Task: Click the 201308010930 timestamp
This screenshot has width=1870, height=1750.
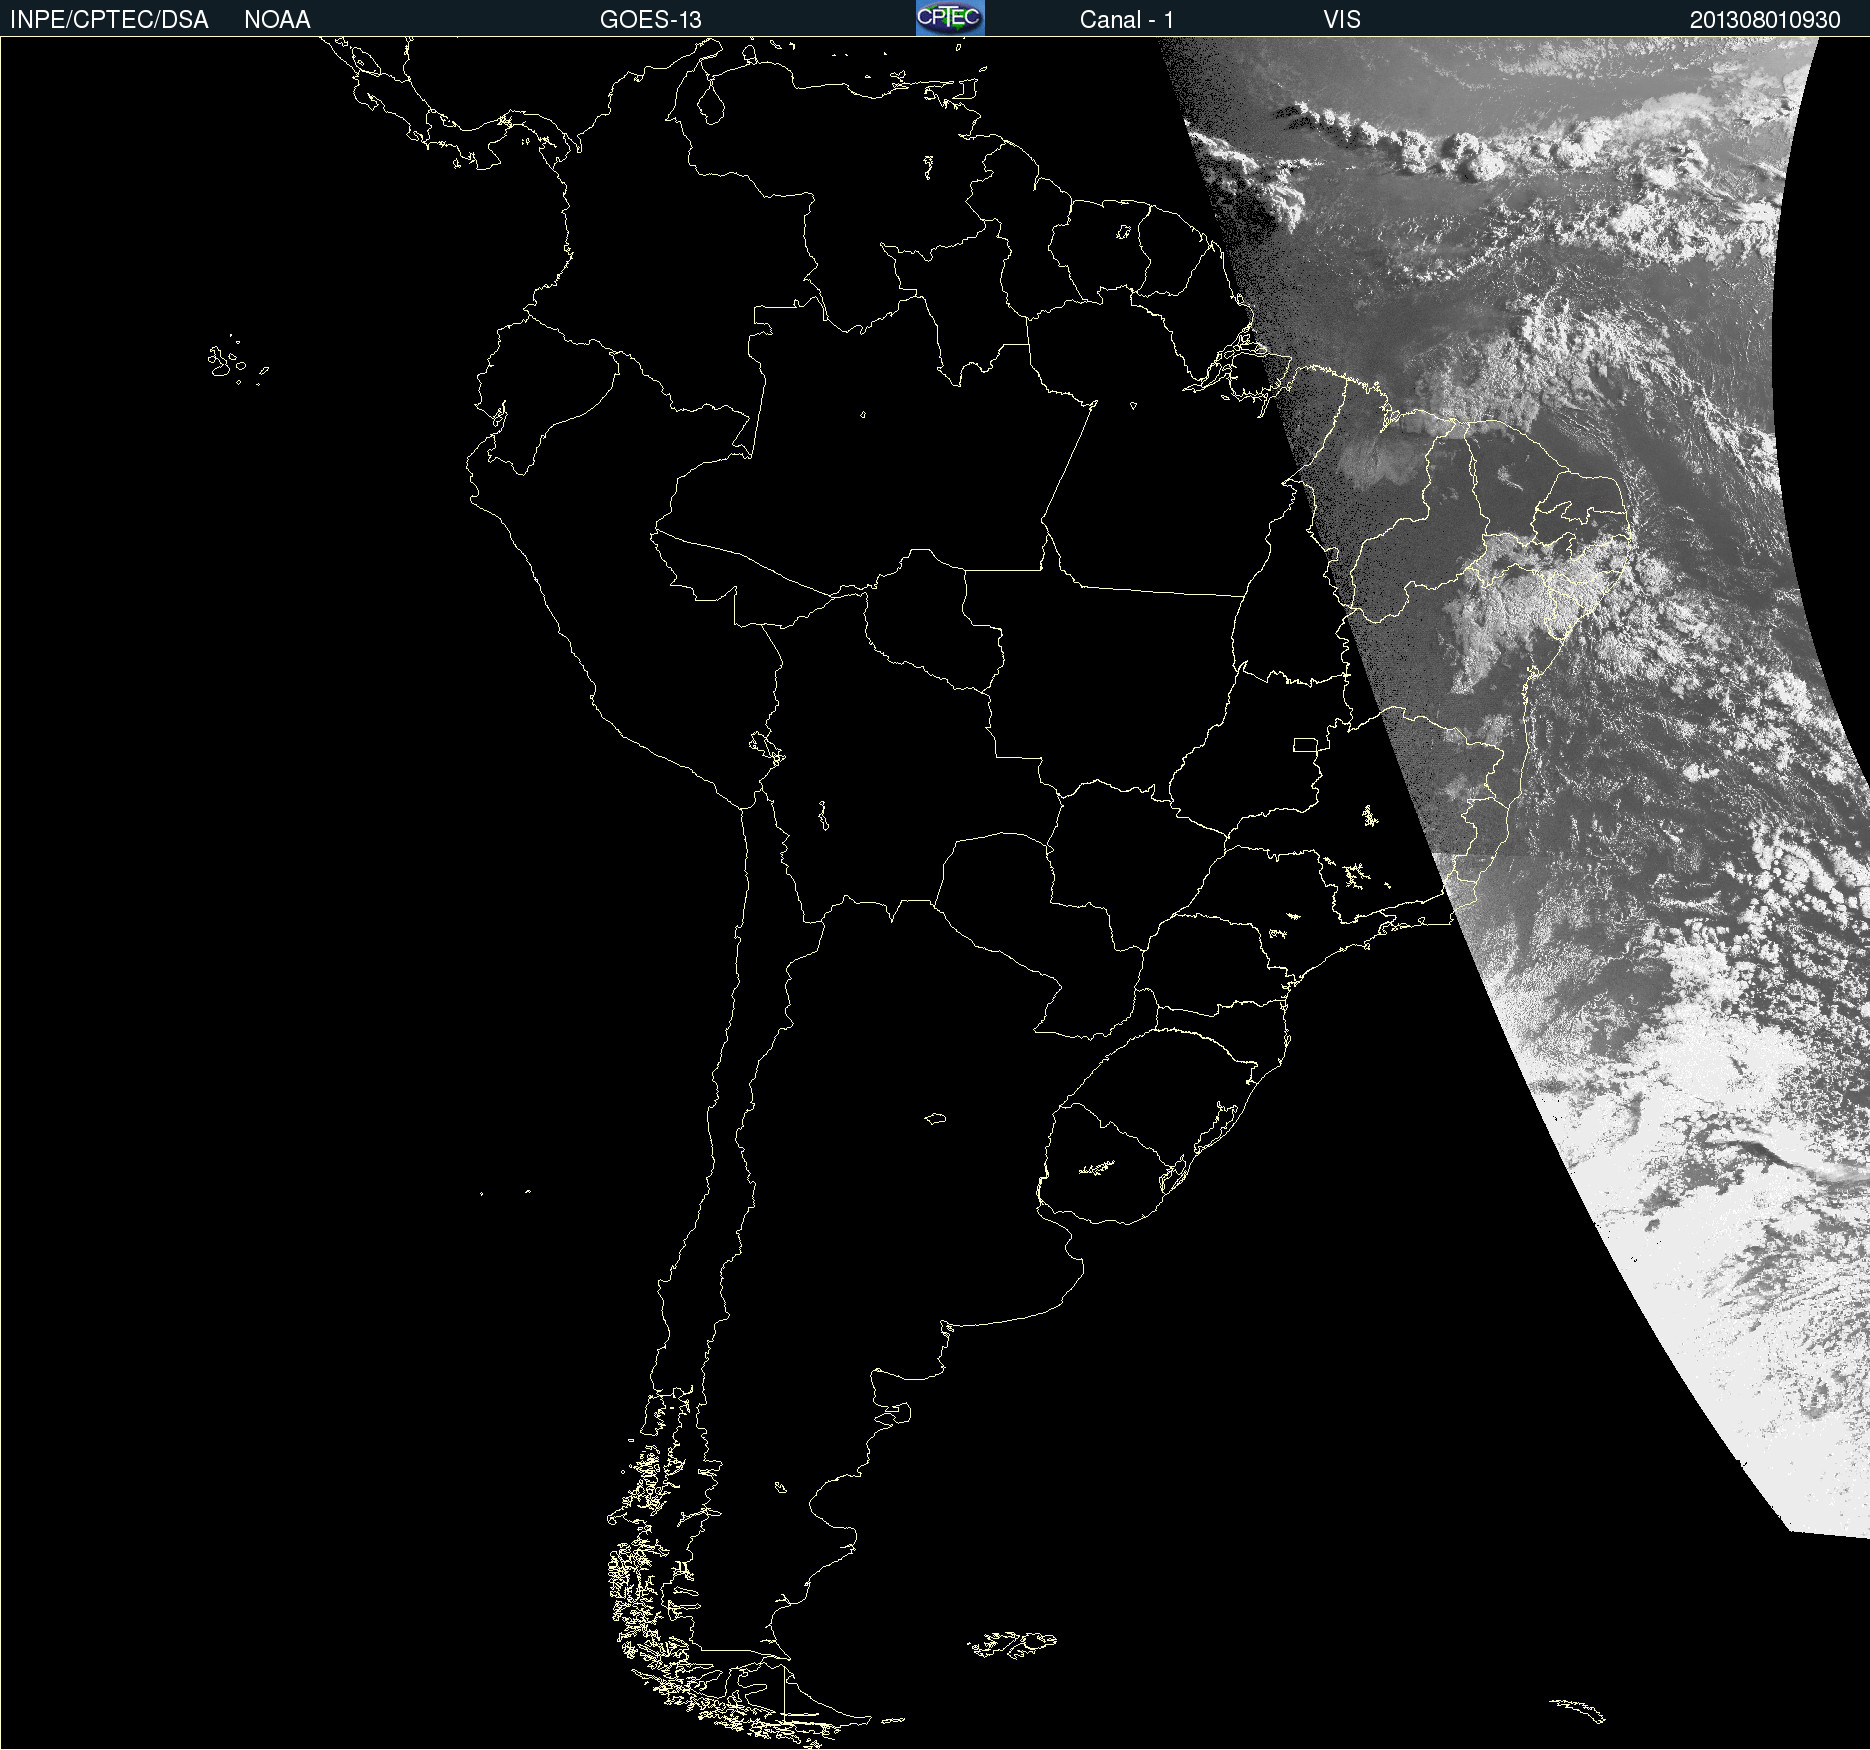Action: [x=1764, y=20]
